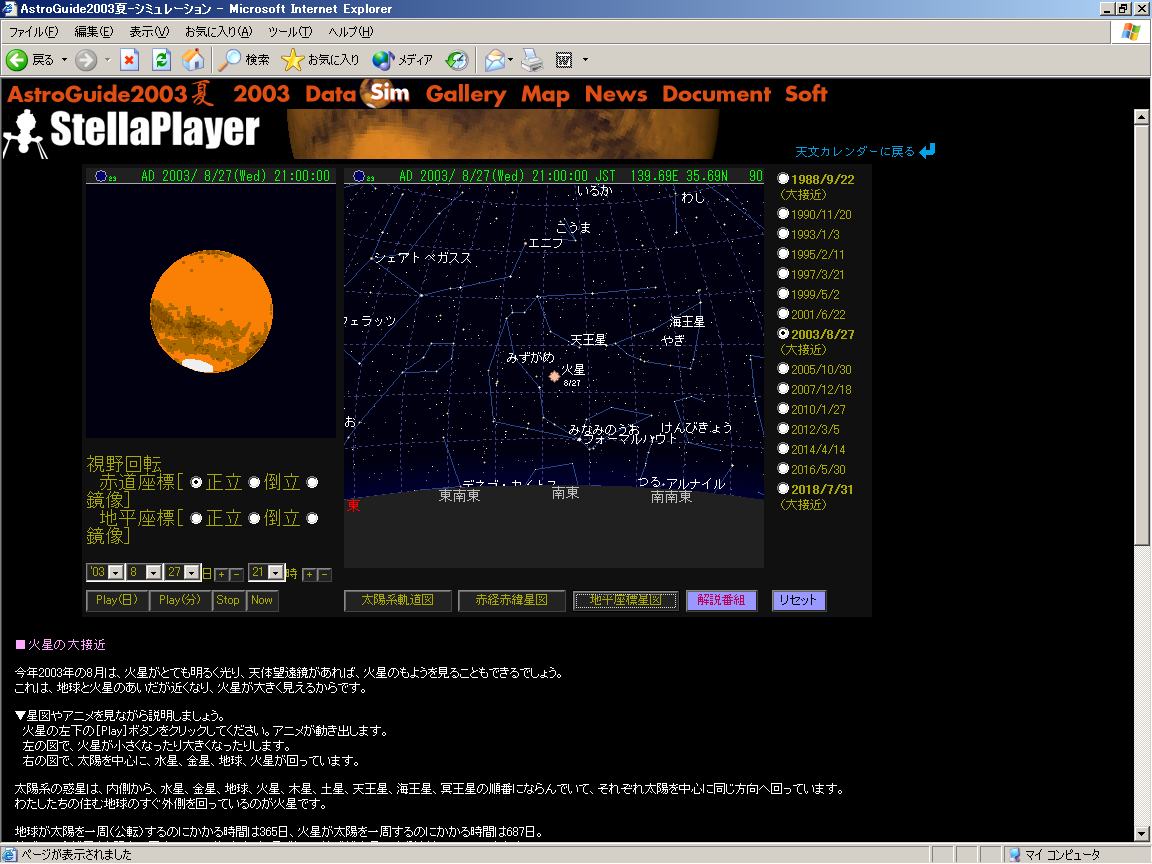Click the Print printer icon
This screenshot has height=864, width=1152.
(x=532, y=60)
